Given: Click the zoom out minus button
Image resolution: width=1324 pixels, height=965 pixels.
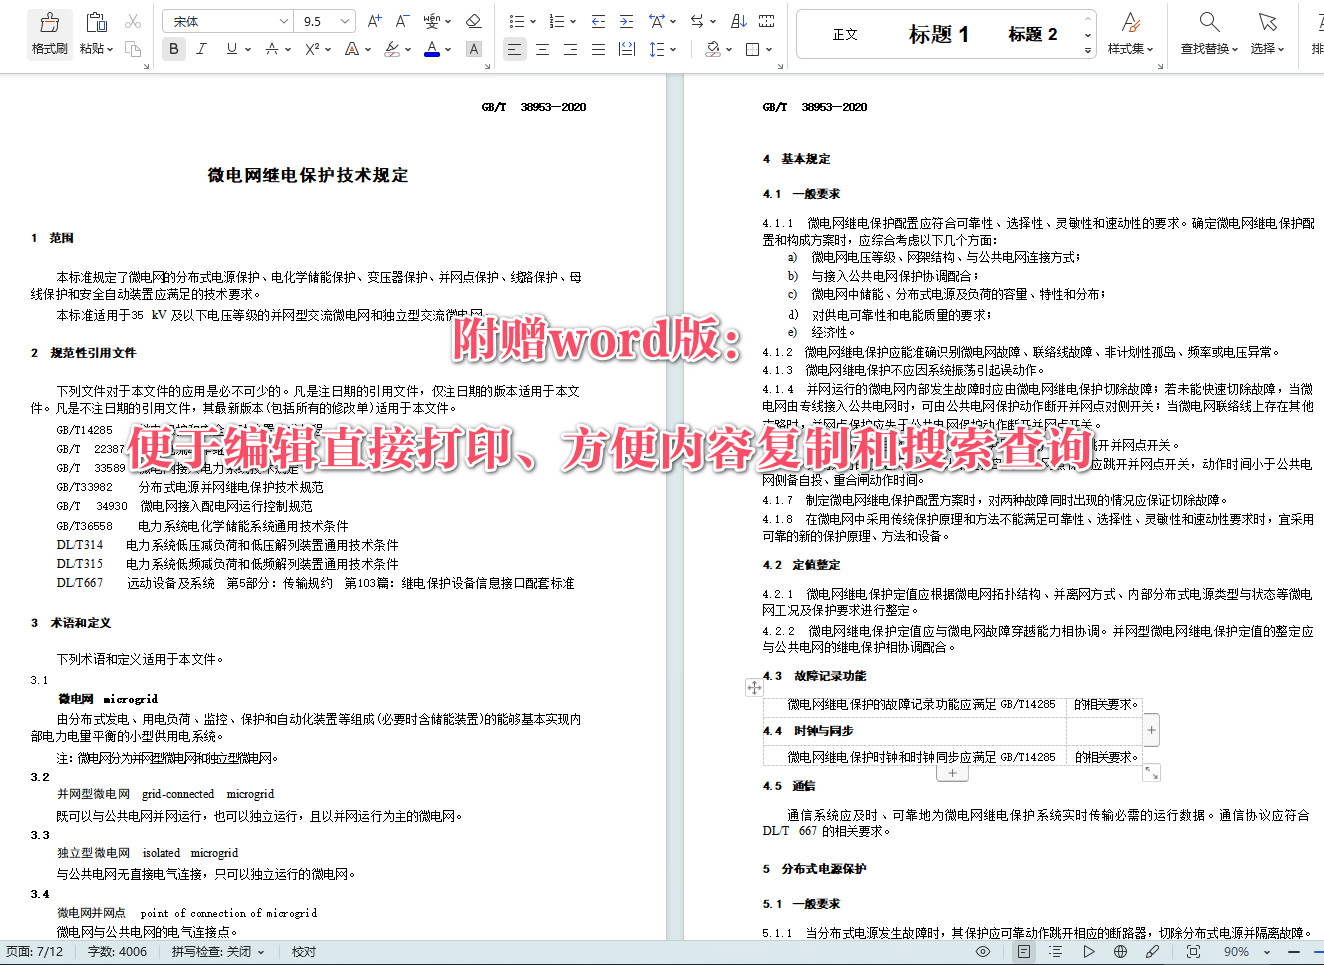Looking at the screenshot, I should (1293, 952).
